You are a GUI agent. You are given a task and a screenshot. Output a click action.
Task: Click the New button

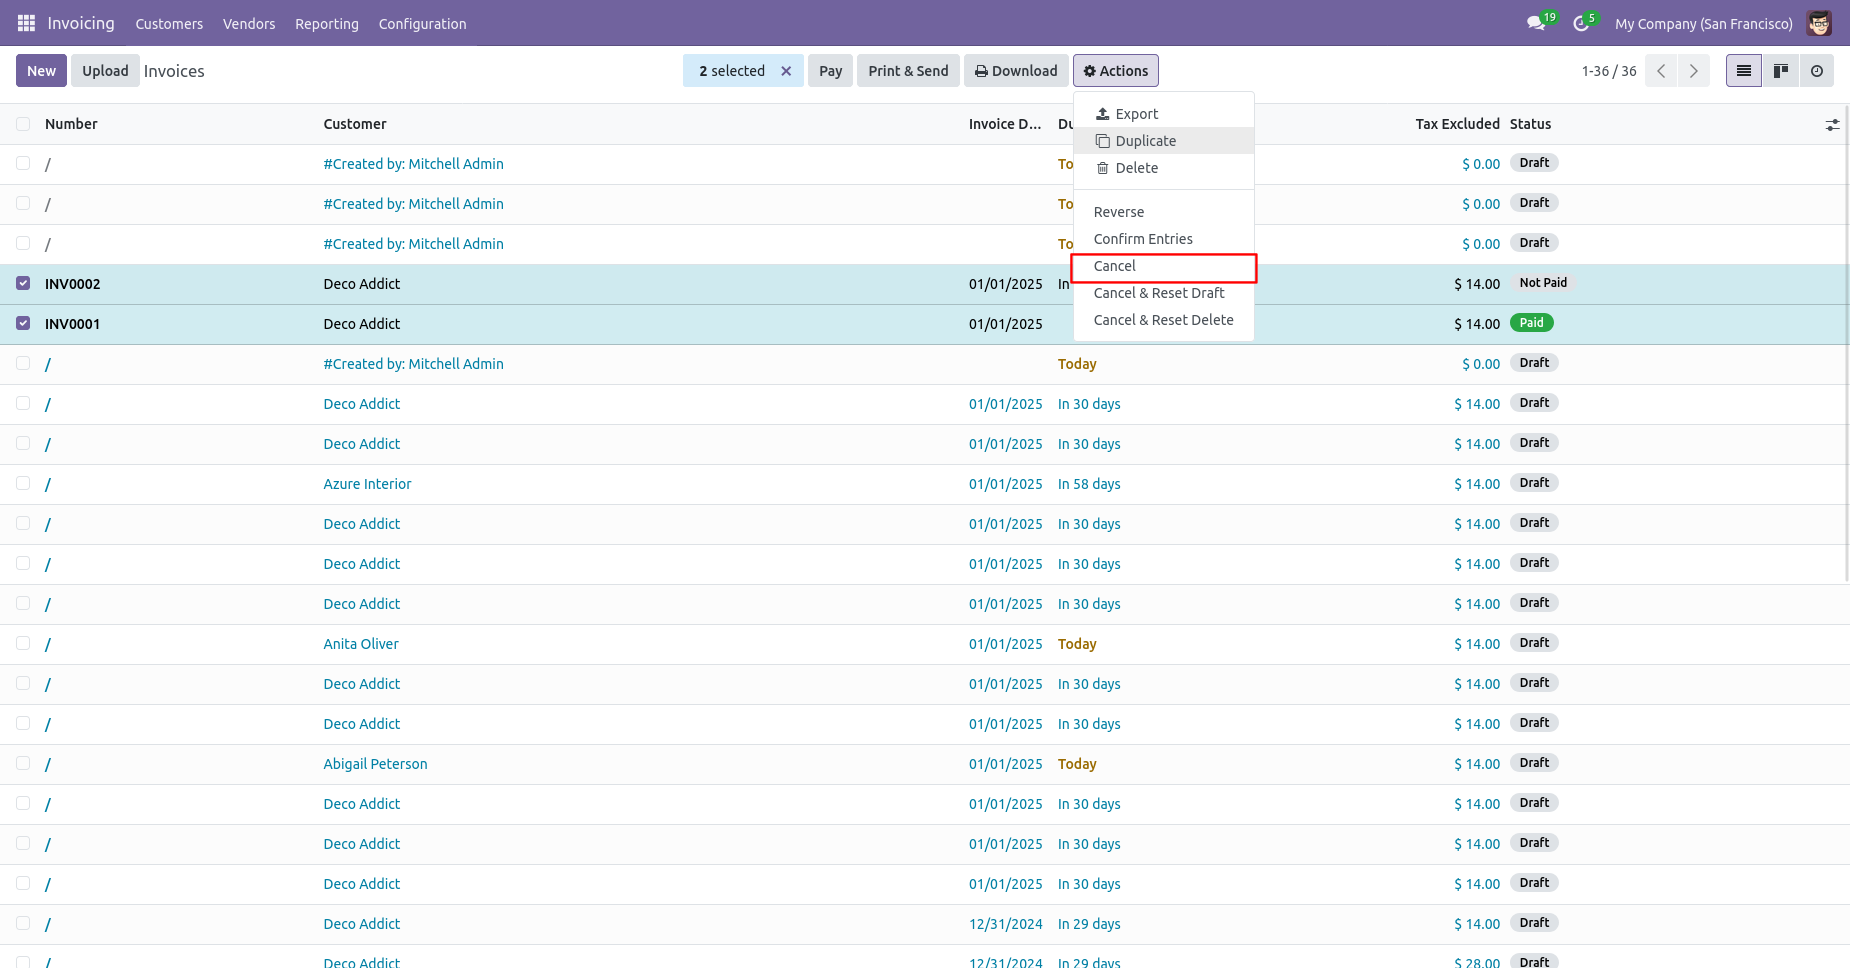click(42, 71)
